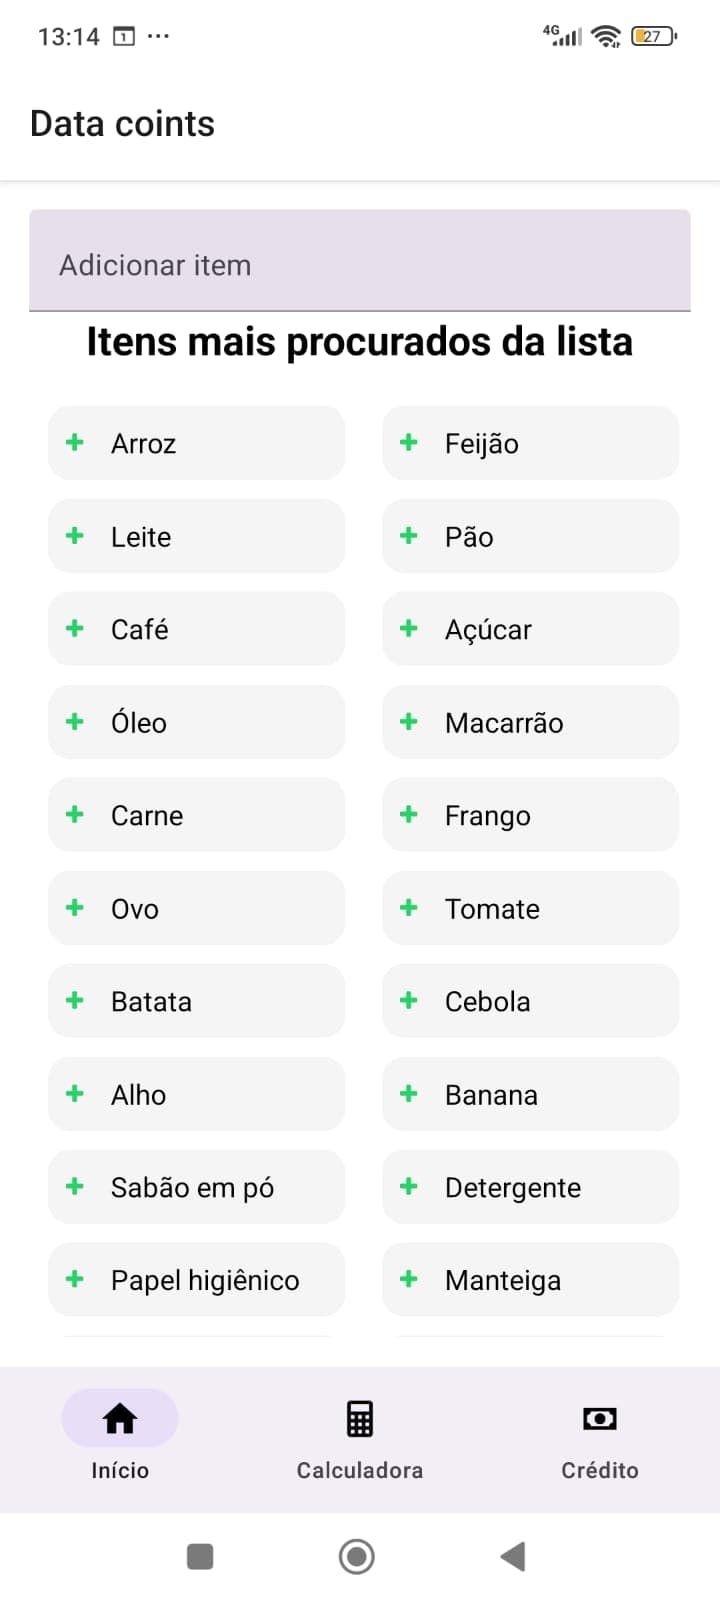Tap the green plus icon beside Arroz
This screenshot has height=1600, width=720.
75,442
